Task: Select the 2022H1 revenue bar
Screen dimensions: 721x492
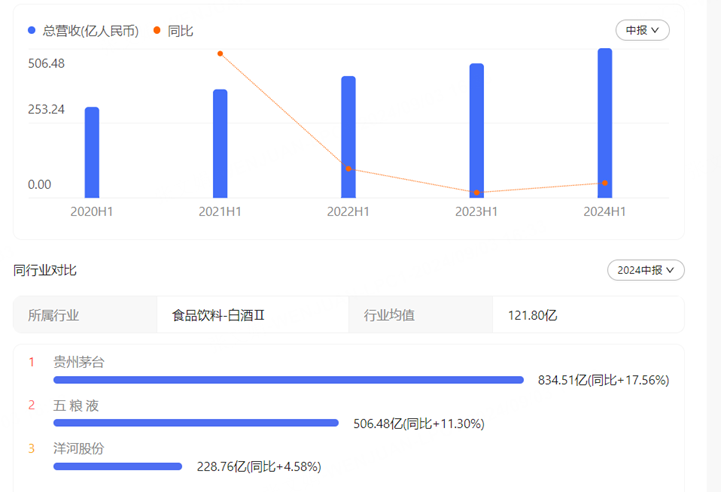Action: 349,137
